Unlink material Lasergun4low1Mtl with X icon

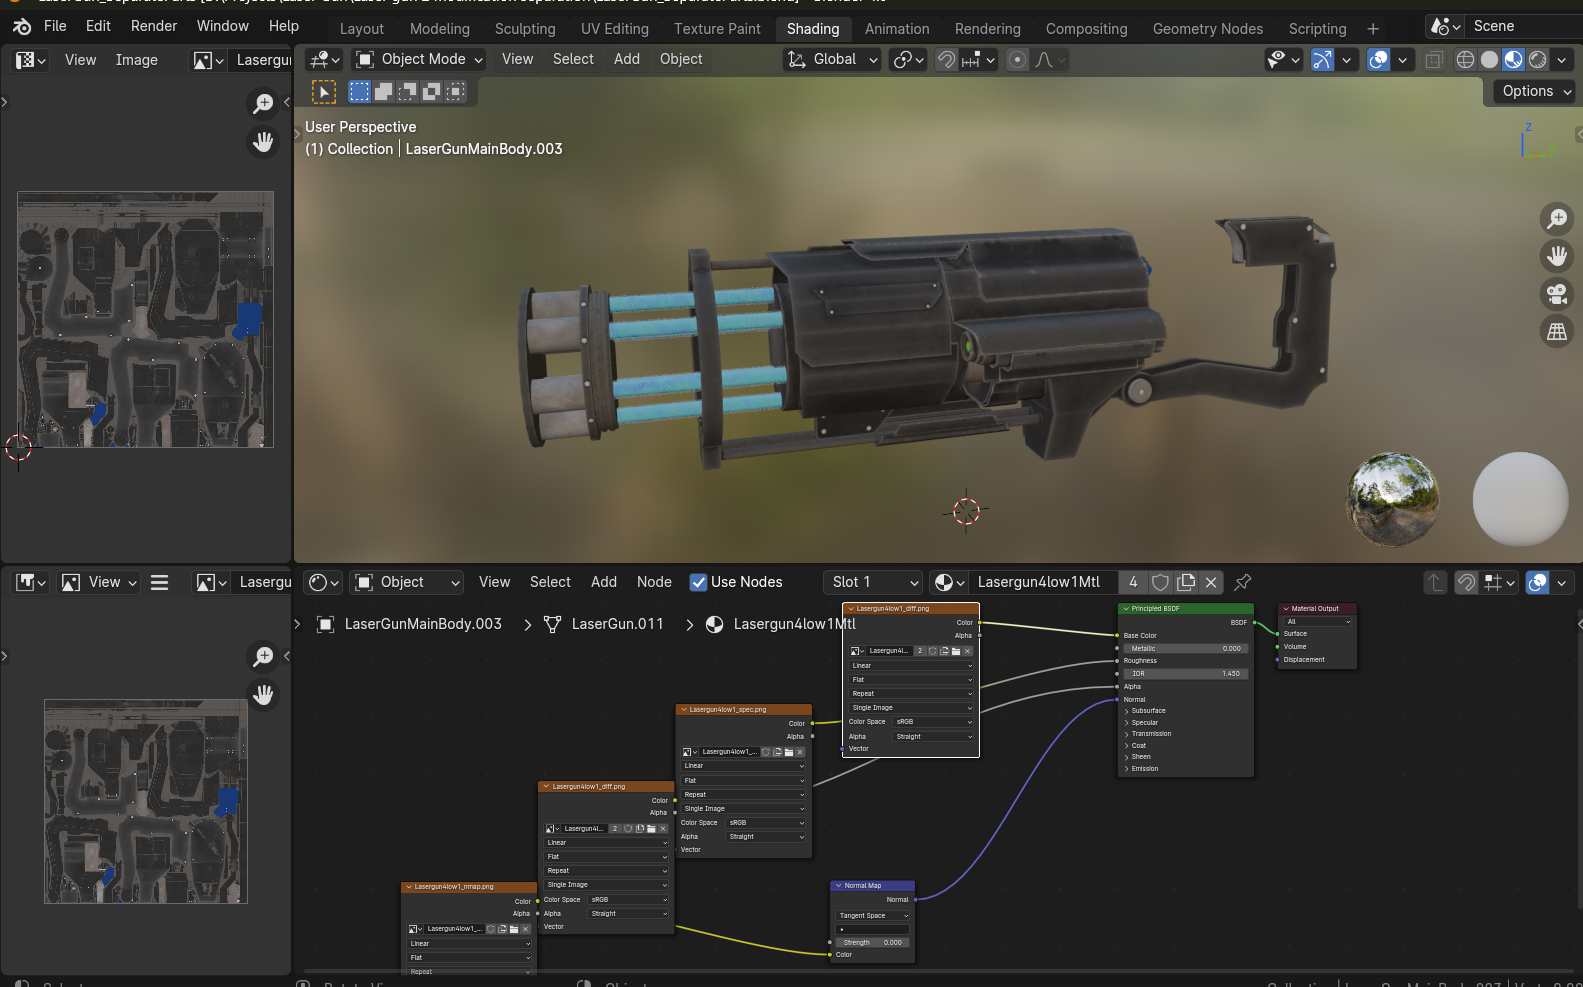(1211, 582)
